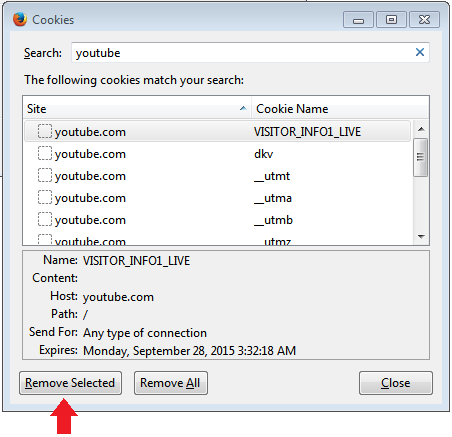Image resolution: width=452 pixels, height=437 pixels.
Task: Click the list scrollbar down arrow
Action: (421, 237)
